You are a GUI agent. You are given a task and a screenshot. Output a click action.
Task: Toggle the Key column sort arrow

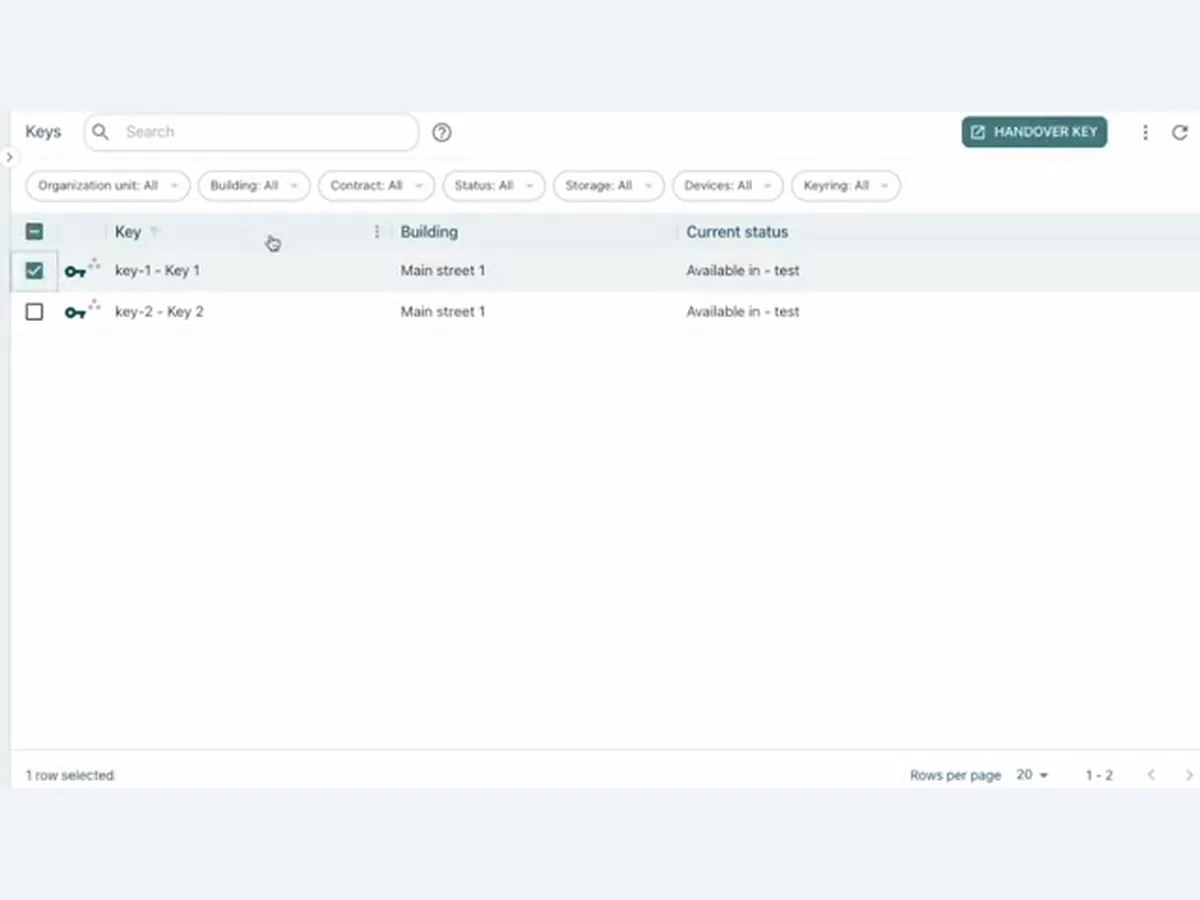pos(155,232)
